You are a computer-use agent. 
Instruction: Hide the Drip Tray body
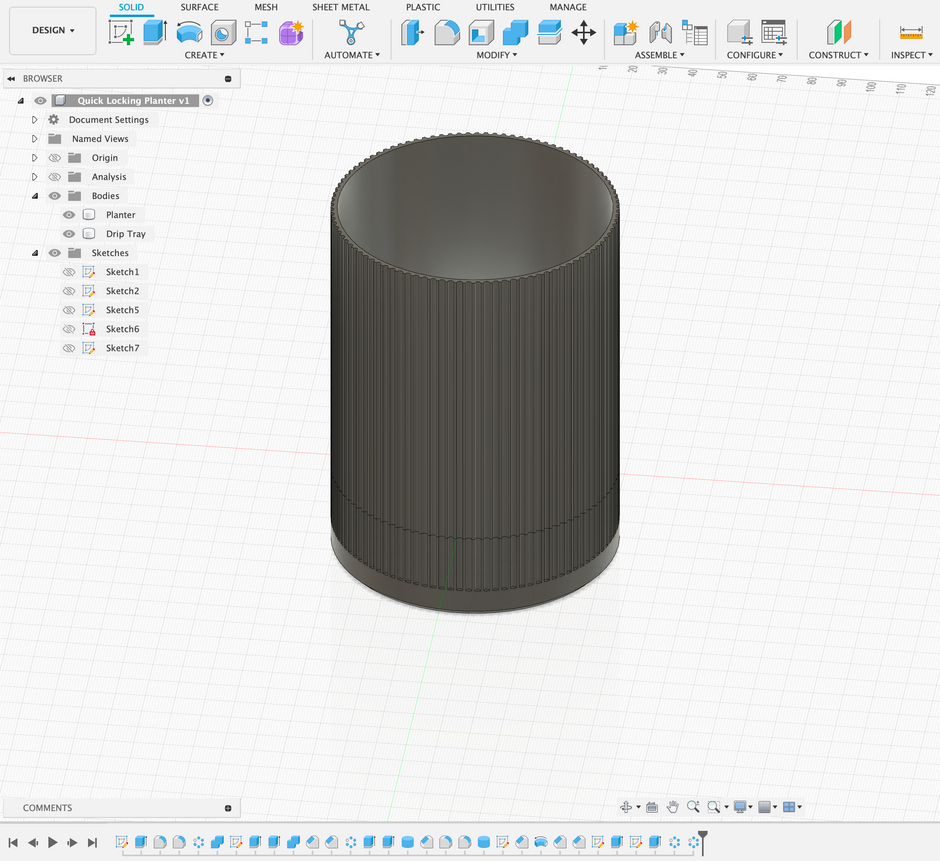[68, 234]
